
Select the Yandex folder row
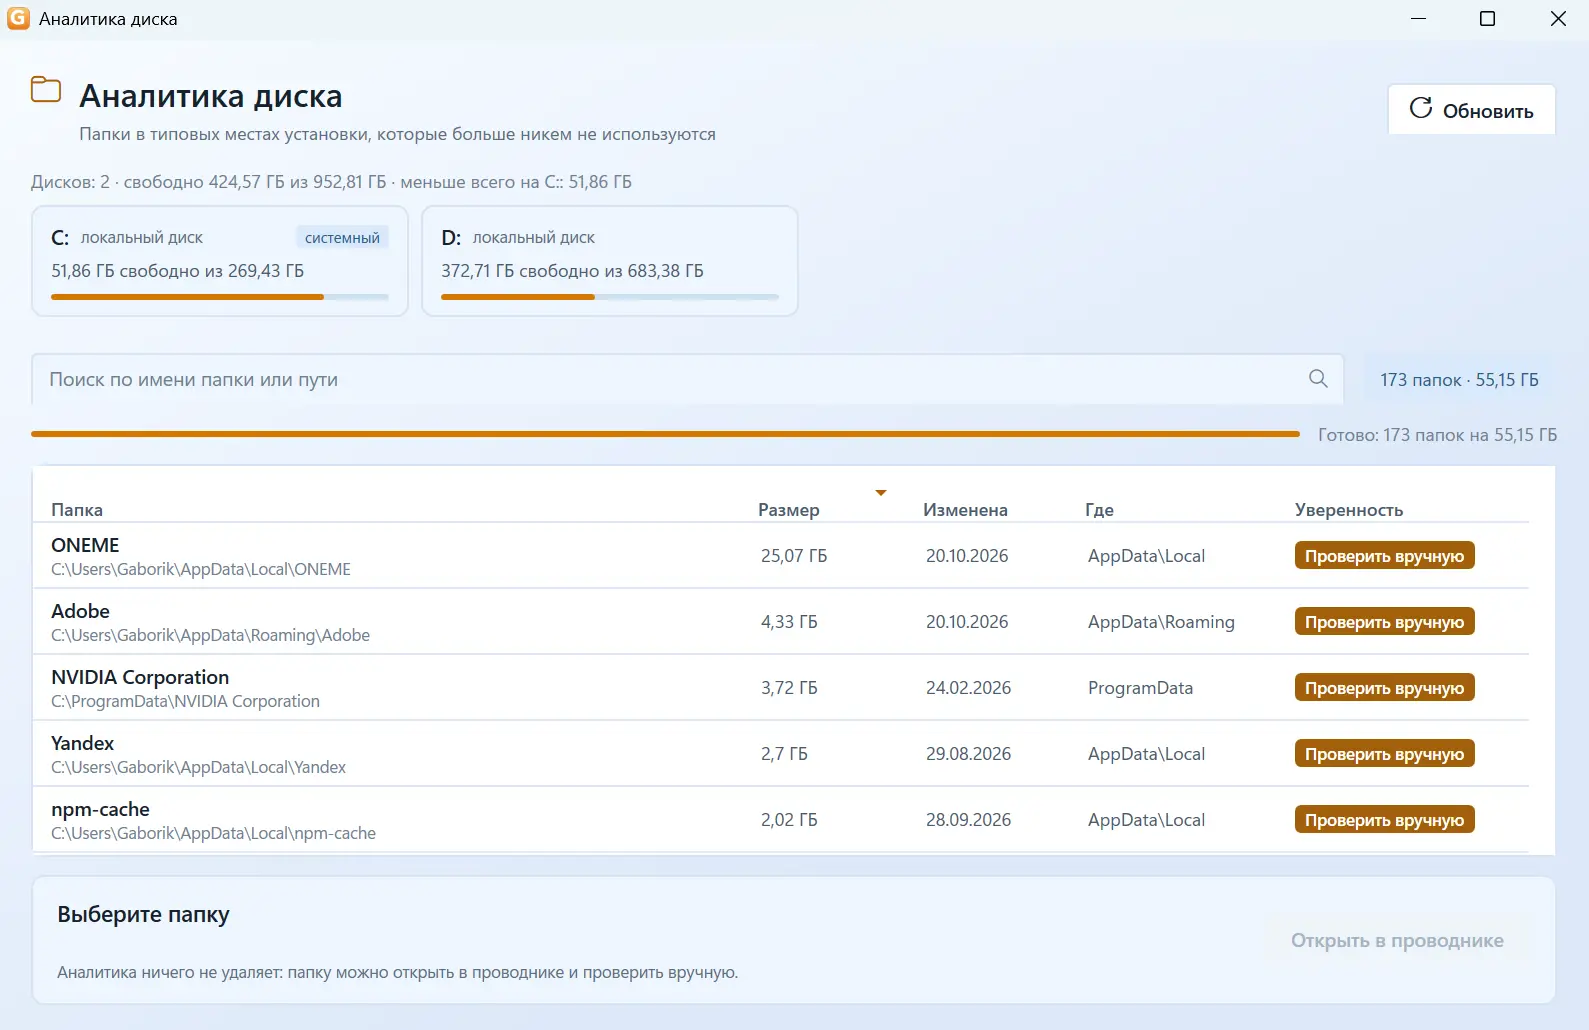pos(781,754)
